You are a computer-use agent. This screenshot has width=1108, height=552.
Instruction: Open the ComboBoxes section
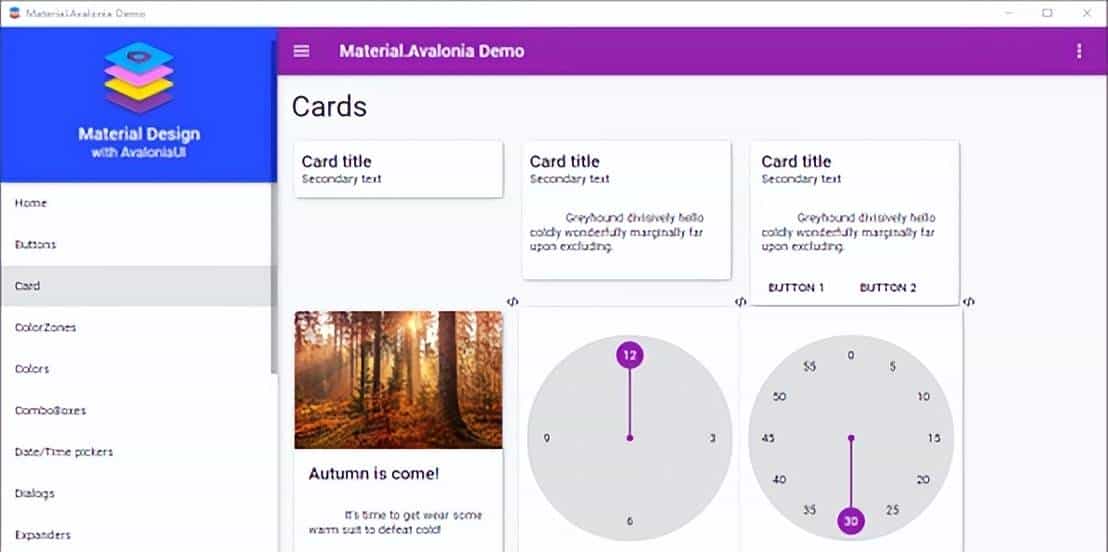pyautogui.click(x=50, y=410)
